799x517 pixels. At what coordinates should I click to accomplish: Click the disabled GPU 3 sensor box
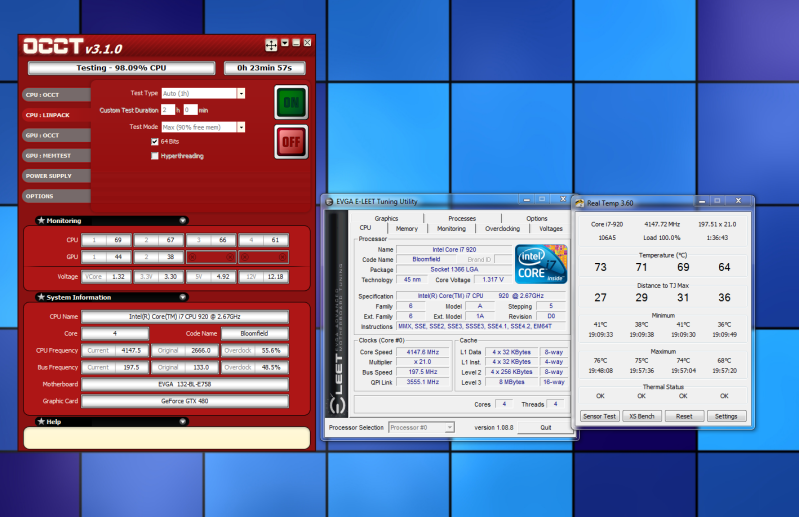pyautogui.click(x=211, y=257)
